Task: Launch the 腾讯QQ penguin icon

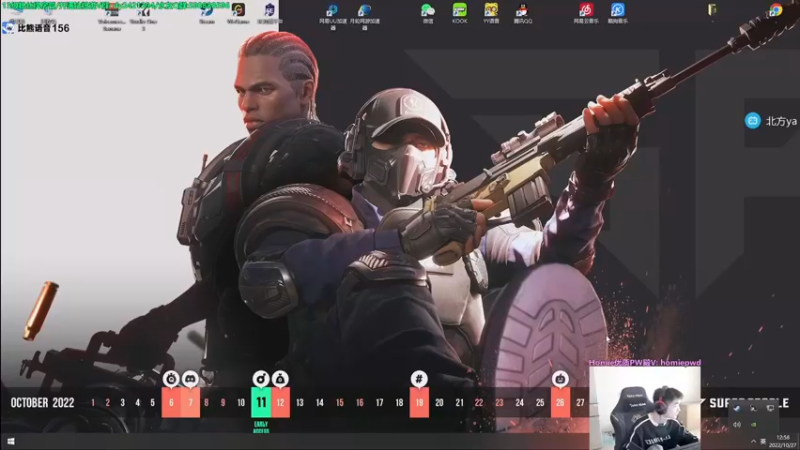Action: tap(522, 13)
